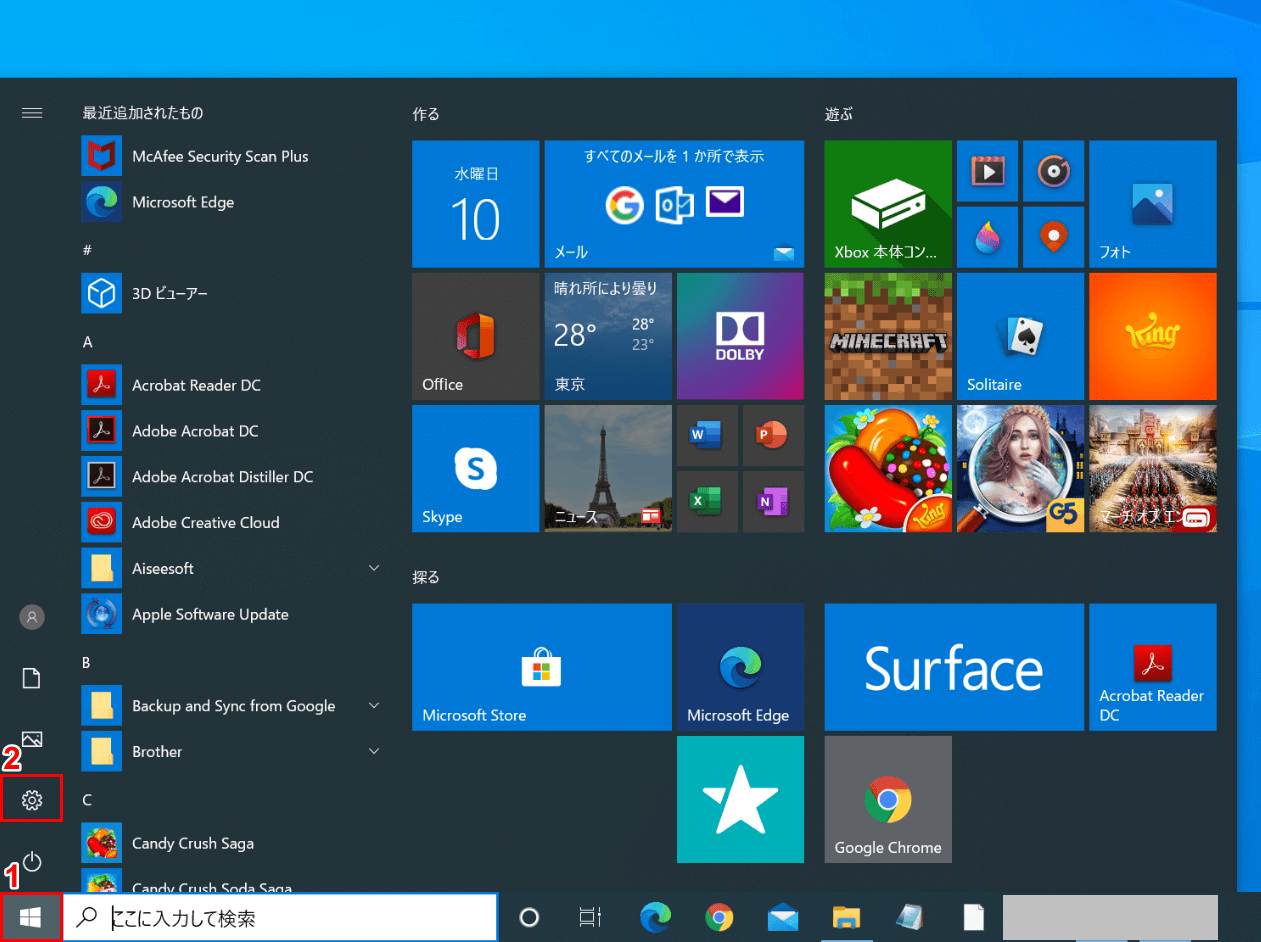The image size is (1261, 942).
Task: Open the Windows Start button
Action: coord(32,916)
